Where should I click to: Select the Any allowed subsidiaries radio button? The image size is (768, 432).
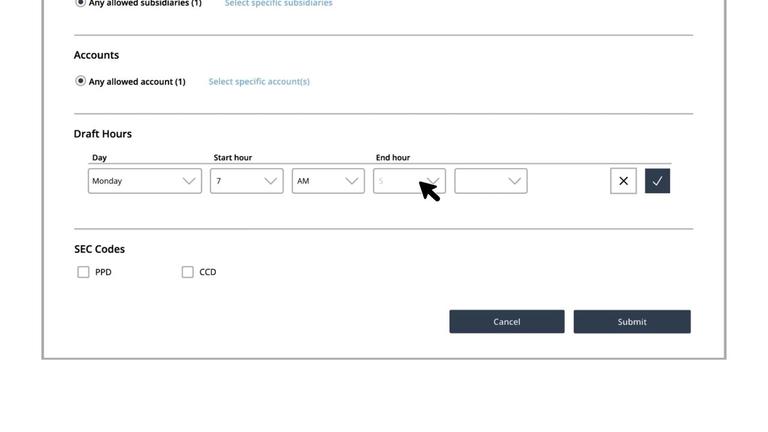point(81,3)
